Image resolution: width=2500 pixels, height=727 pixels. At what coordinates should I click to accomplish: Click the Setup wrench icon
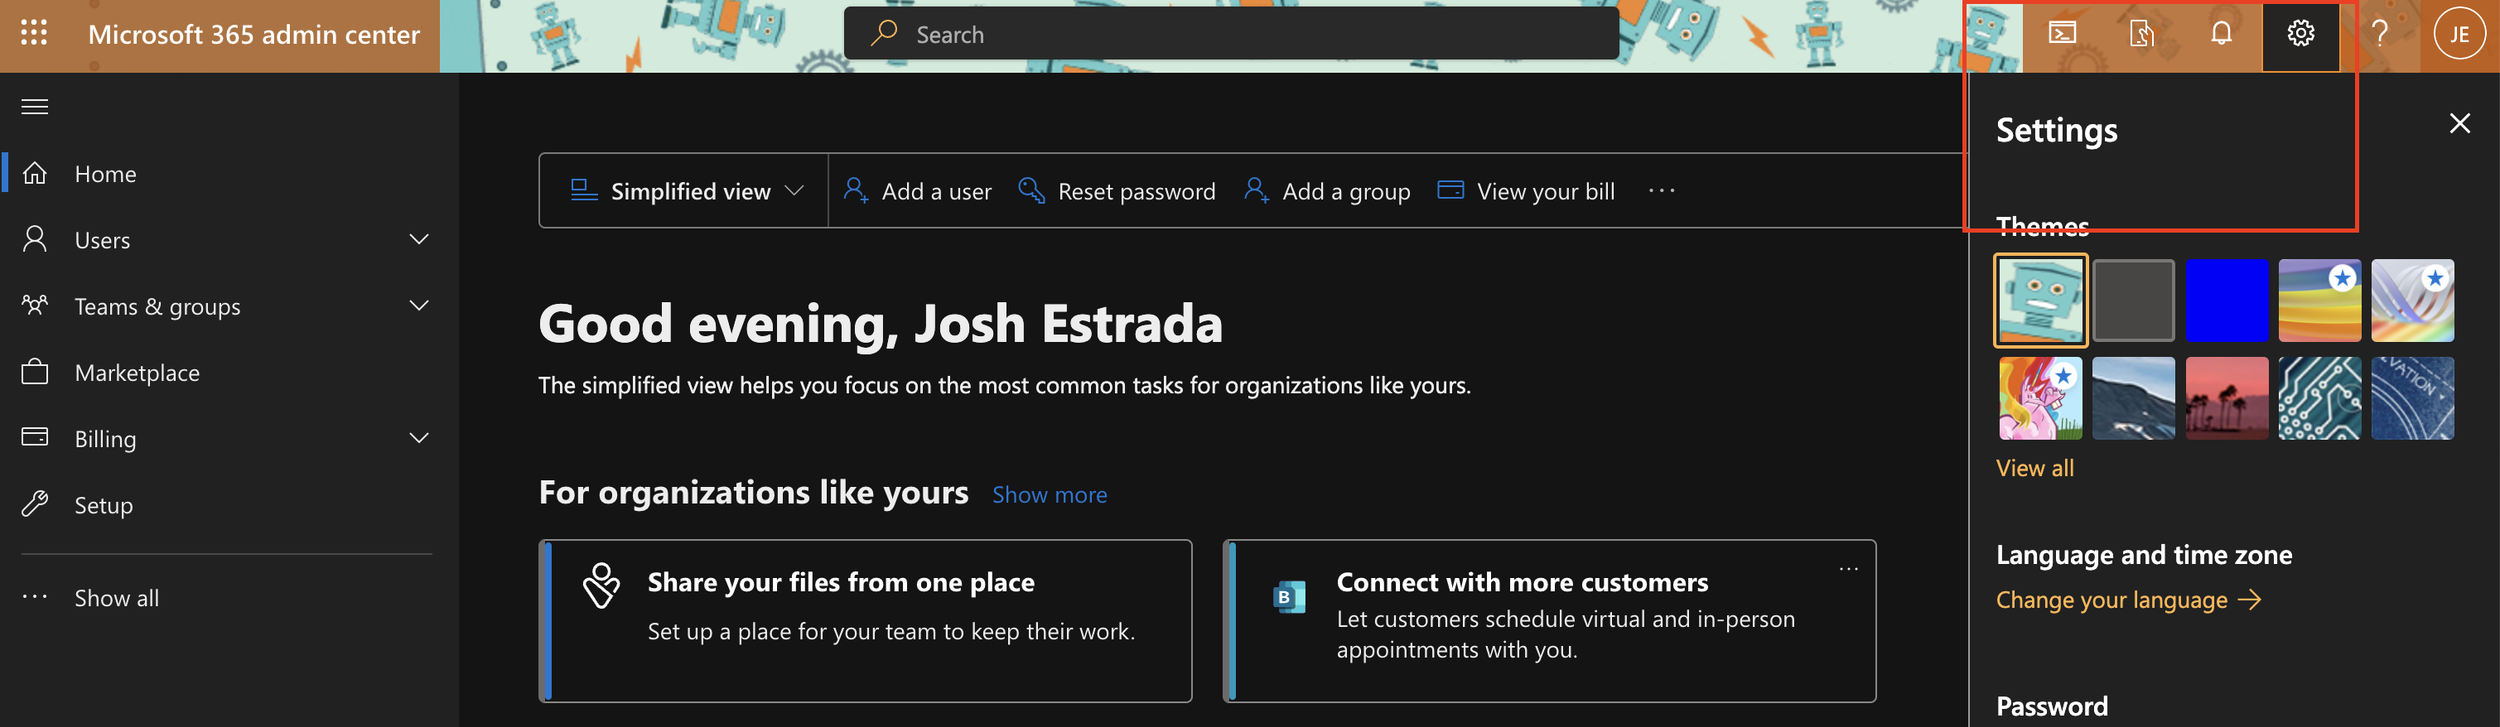pos(35,504)
